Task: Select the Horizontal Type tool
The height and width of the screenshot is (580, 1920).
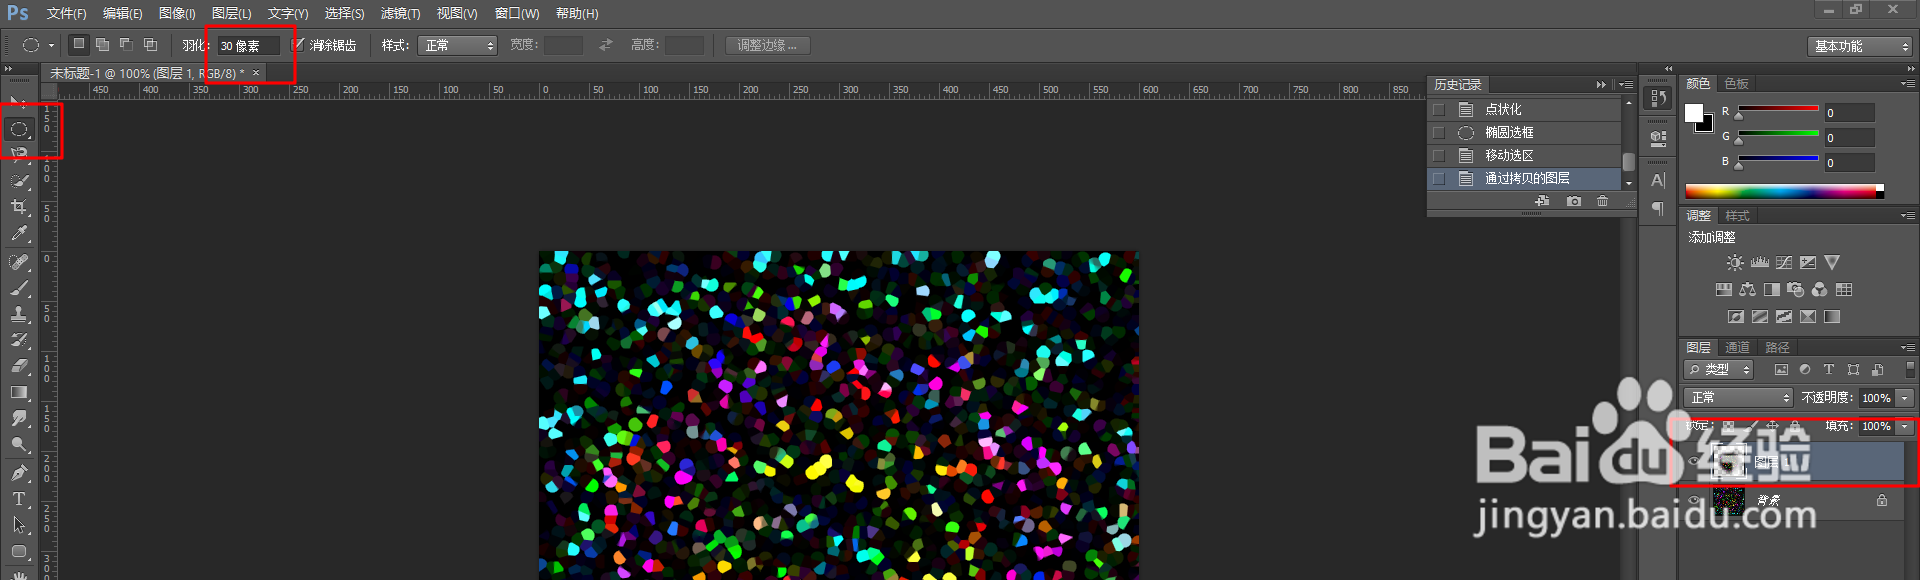Action: pyautogui.click(x=19, y=499)
